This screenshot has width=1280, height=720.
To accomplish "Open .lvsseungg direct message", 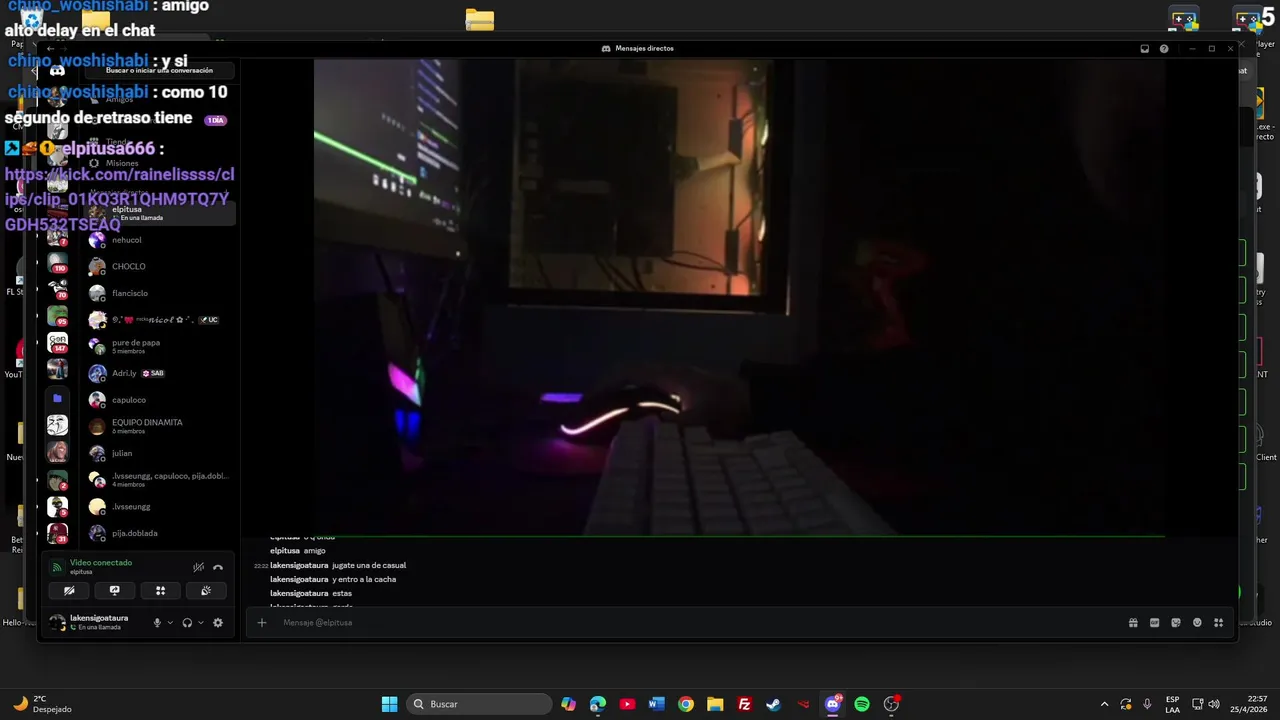I will [x=160, y=507].
